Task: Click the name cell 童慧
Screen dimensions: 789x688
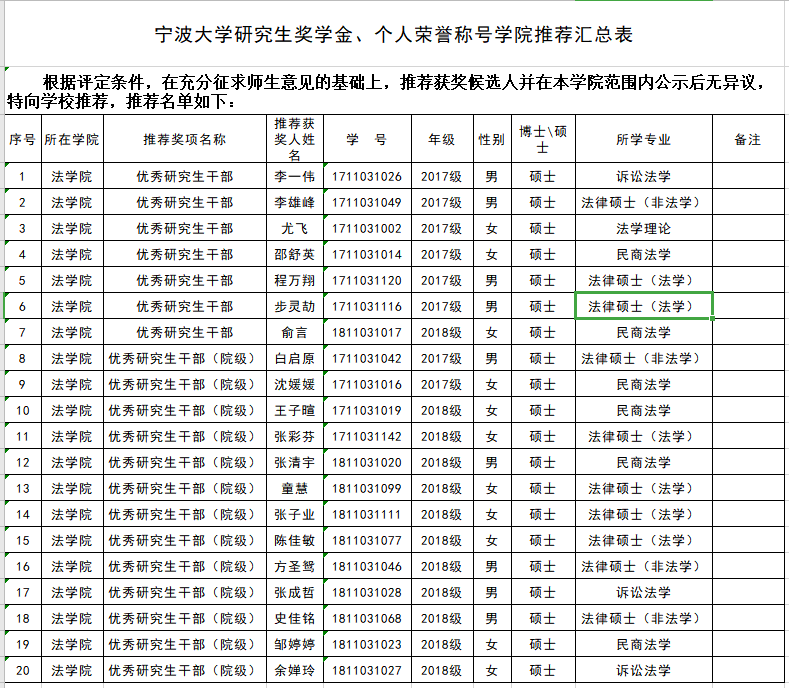Action: [295, 488]
